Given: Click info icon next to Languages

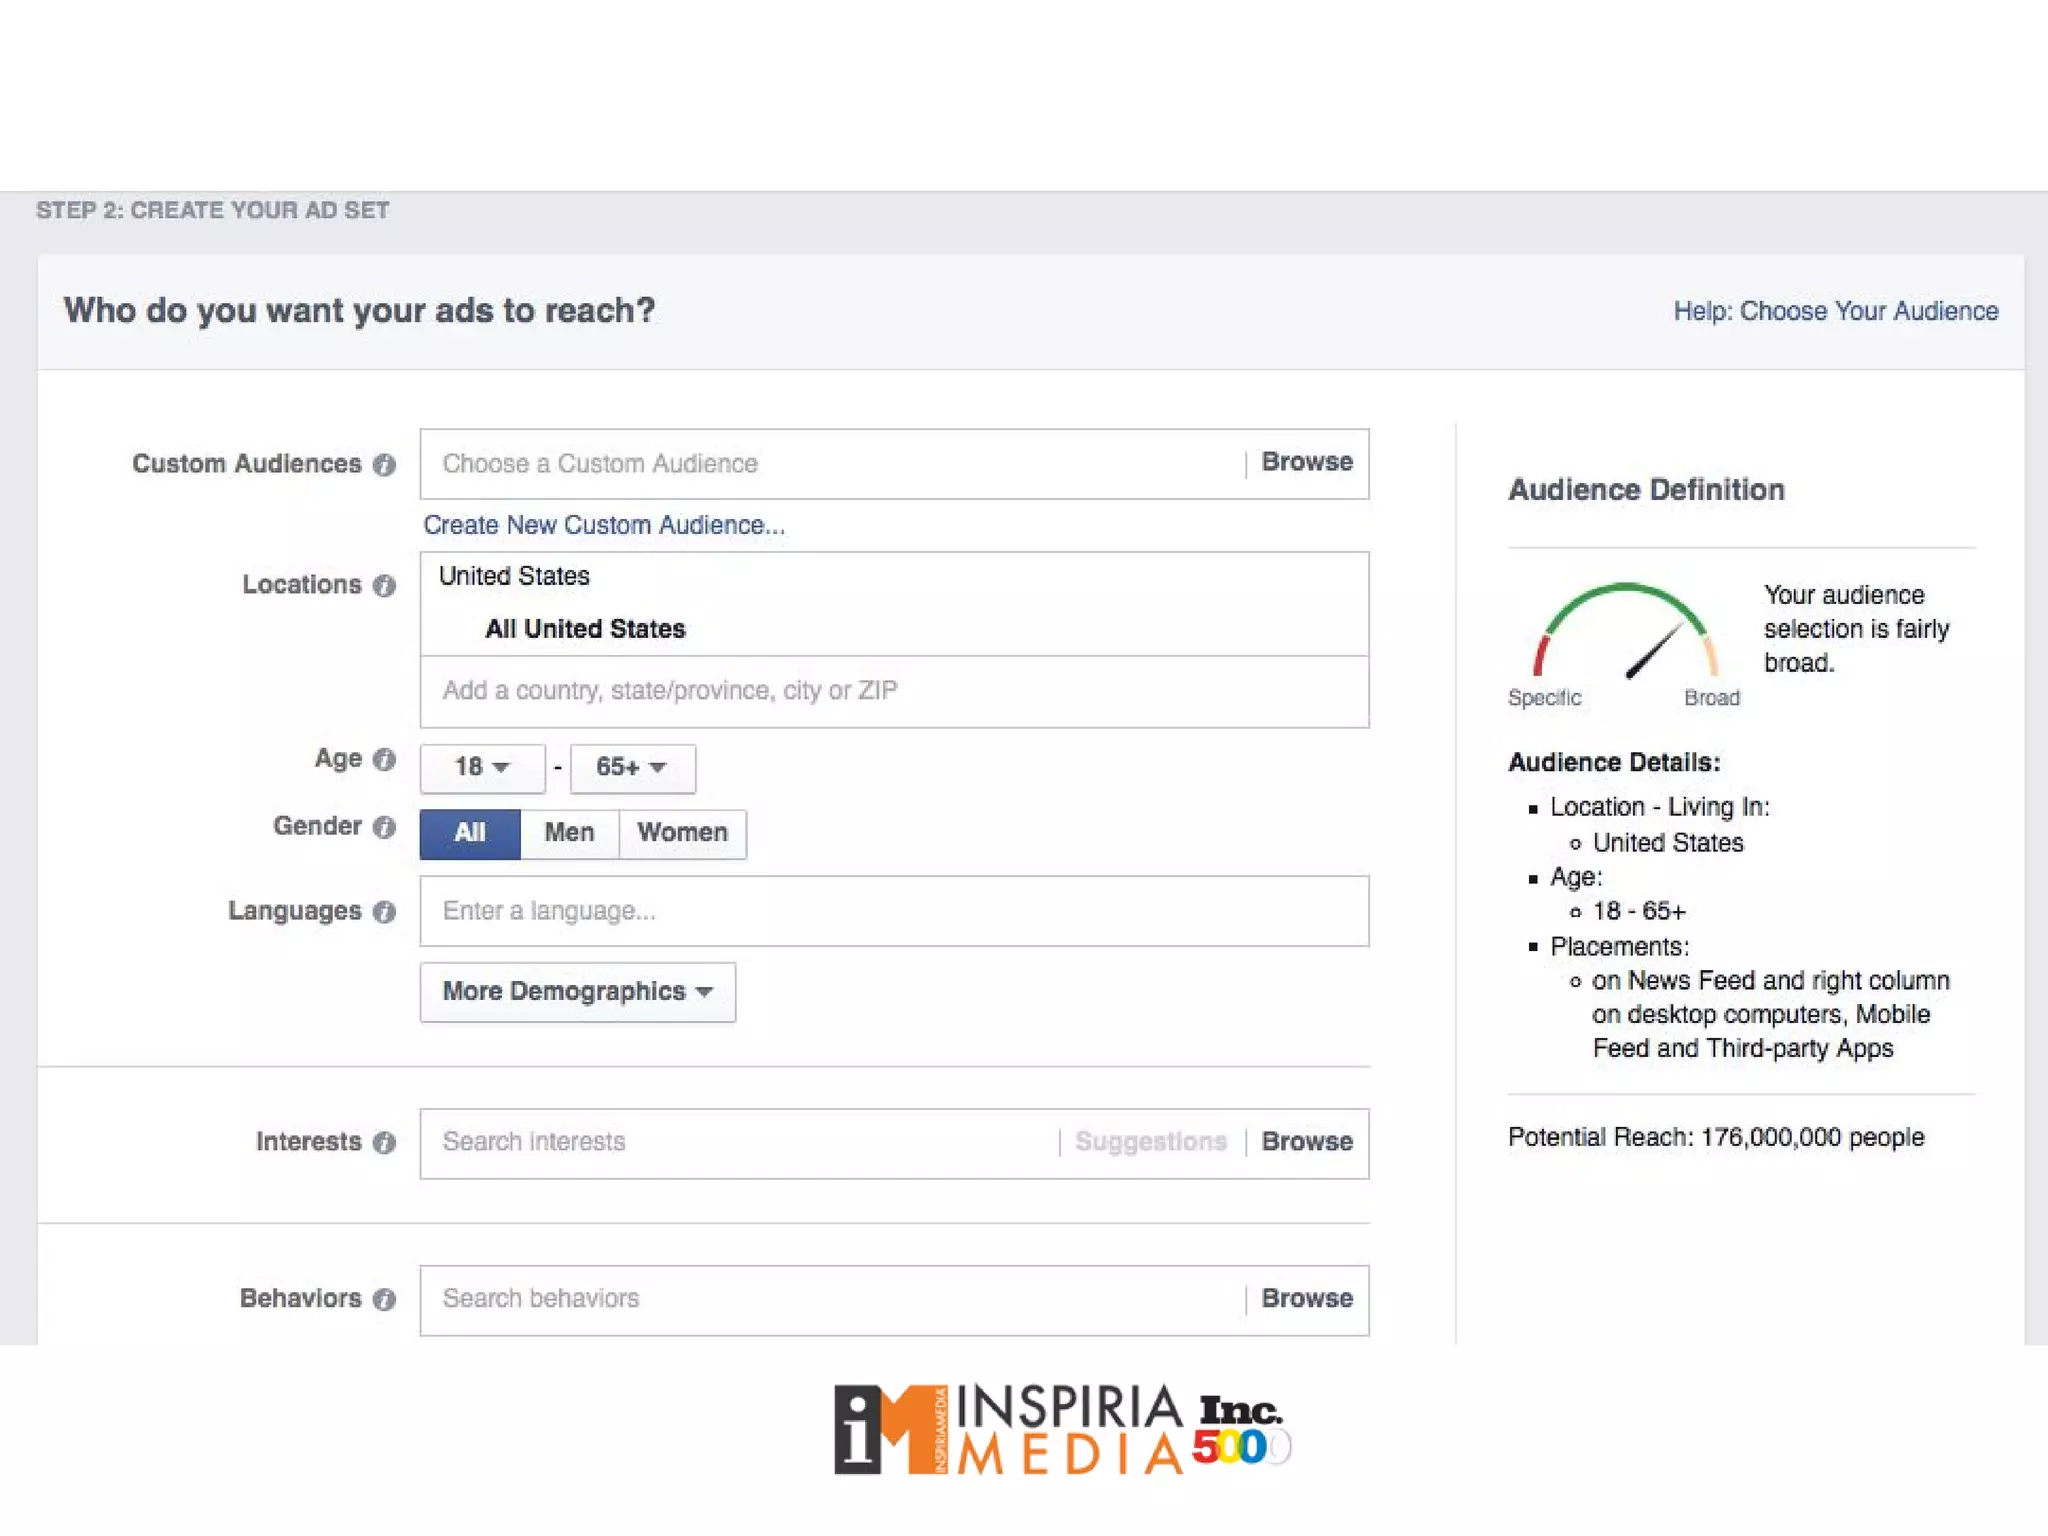Looking at the screenshot, I should click(384, 912).
